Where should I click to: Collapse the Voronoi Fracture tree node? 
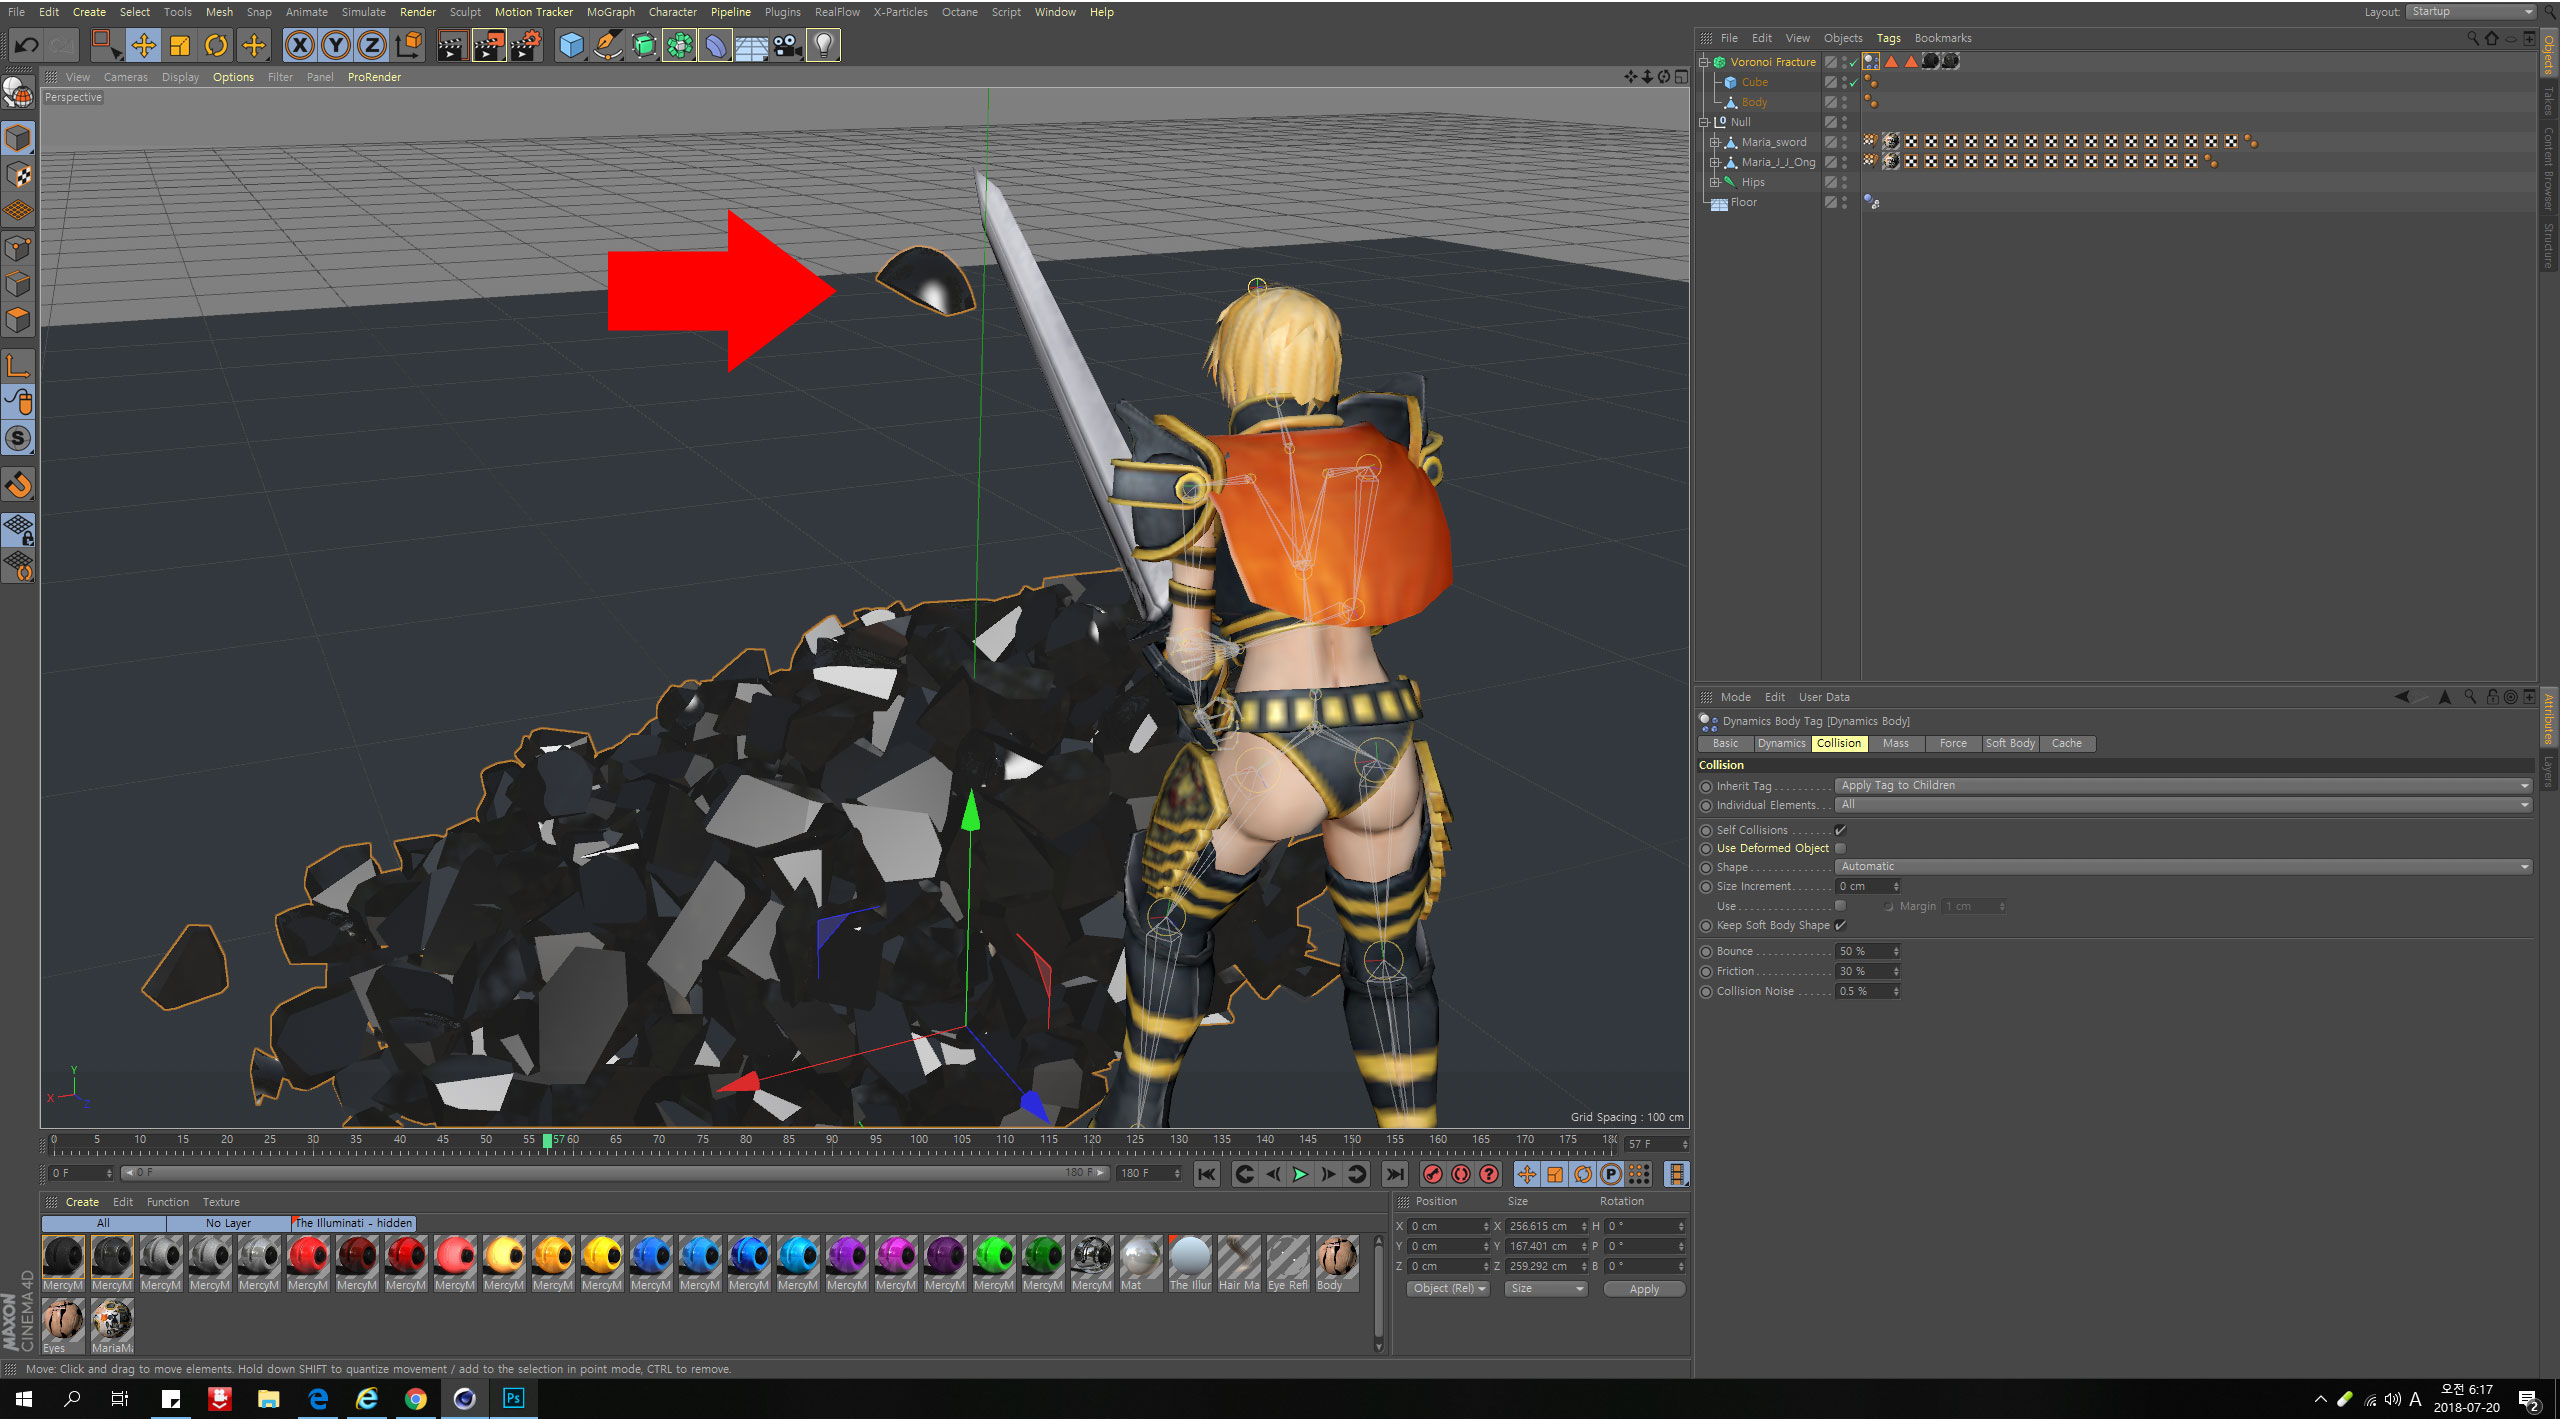click(x=1704, y=62)
